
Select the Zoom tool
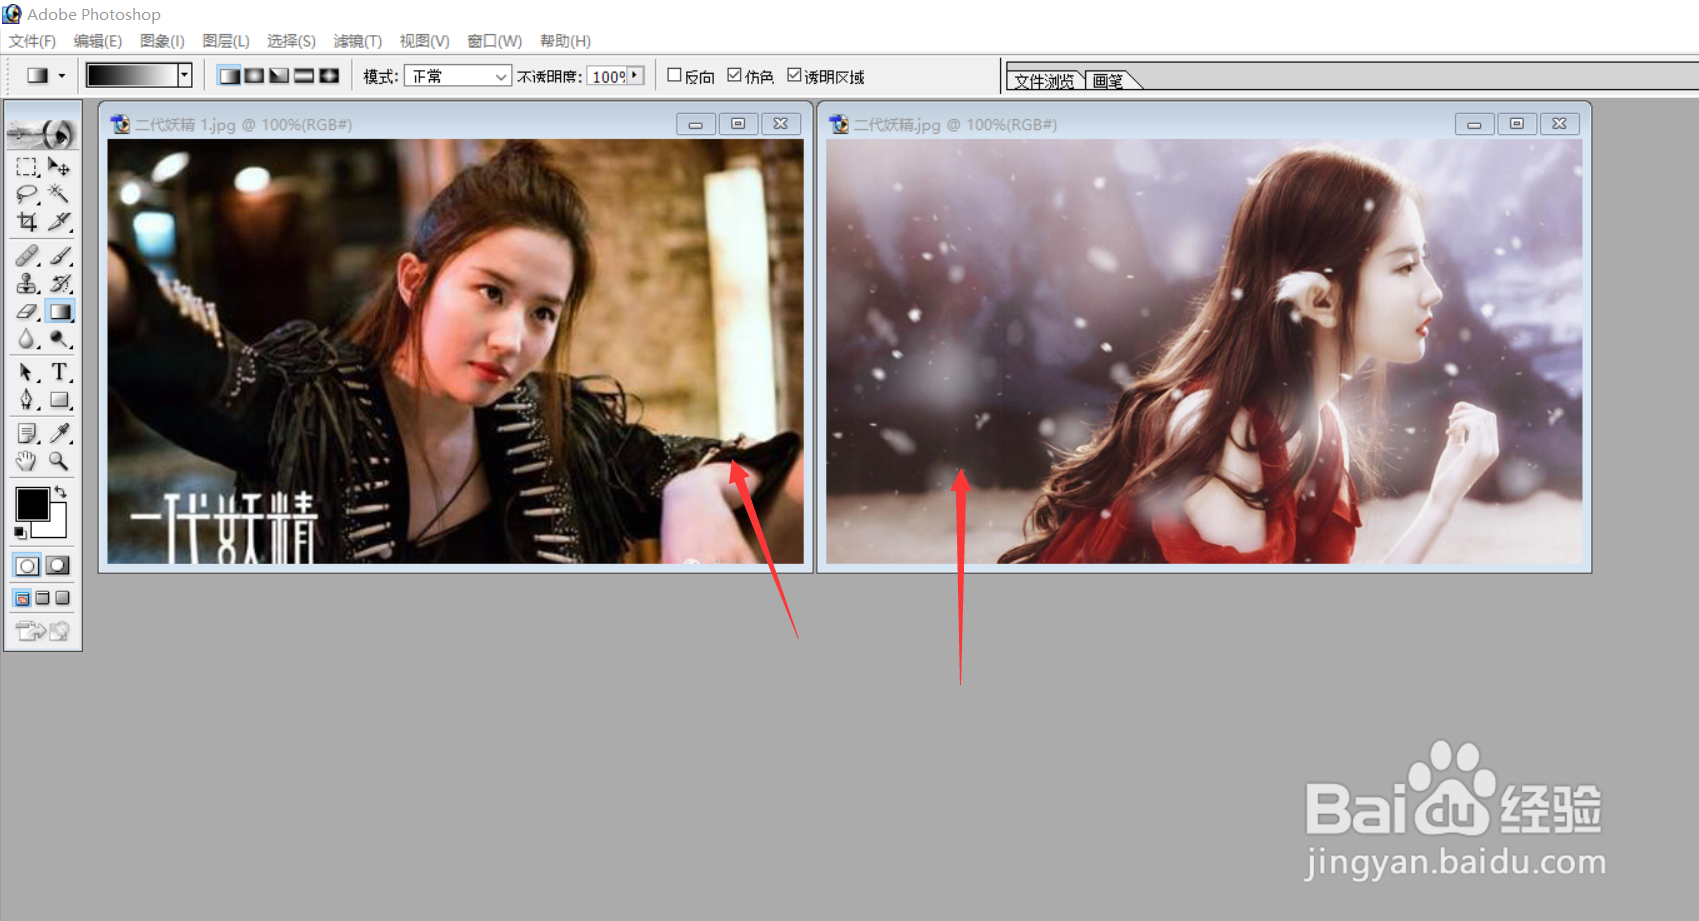[x=59, y=461]
